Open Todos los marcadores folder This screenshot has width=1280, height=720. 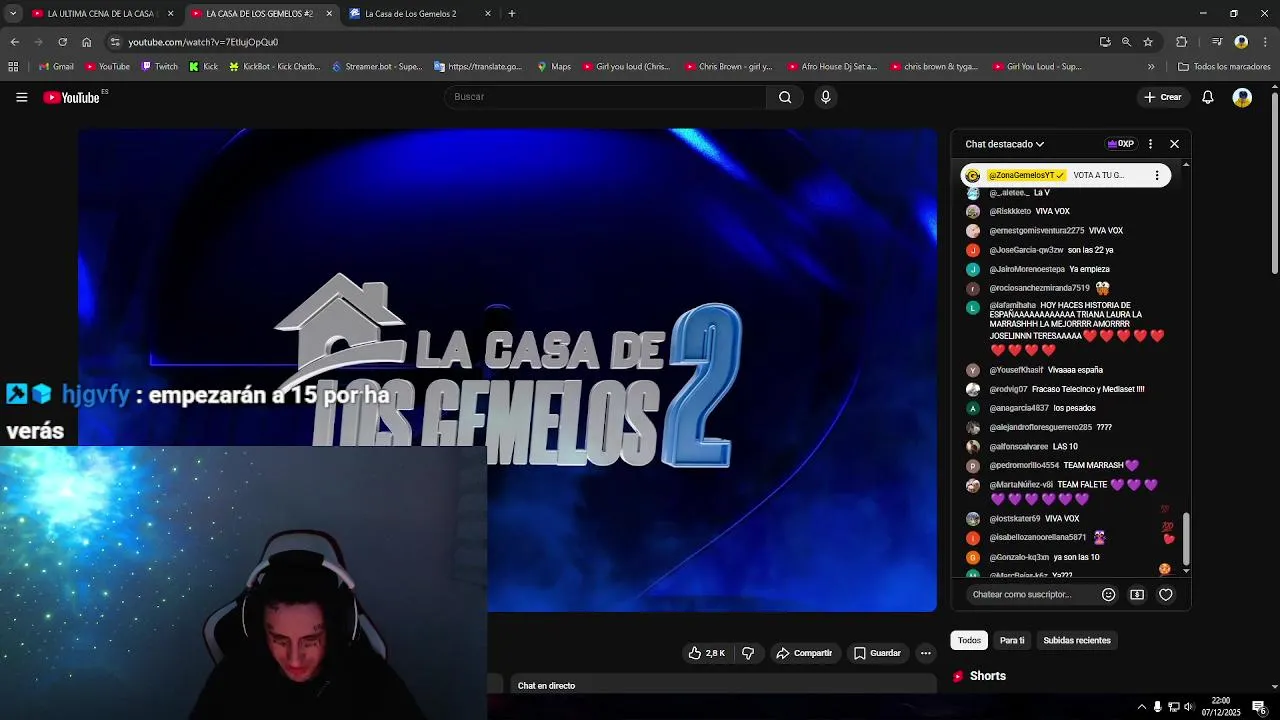(1224, 67)
